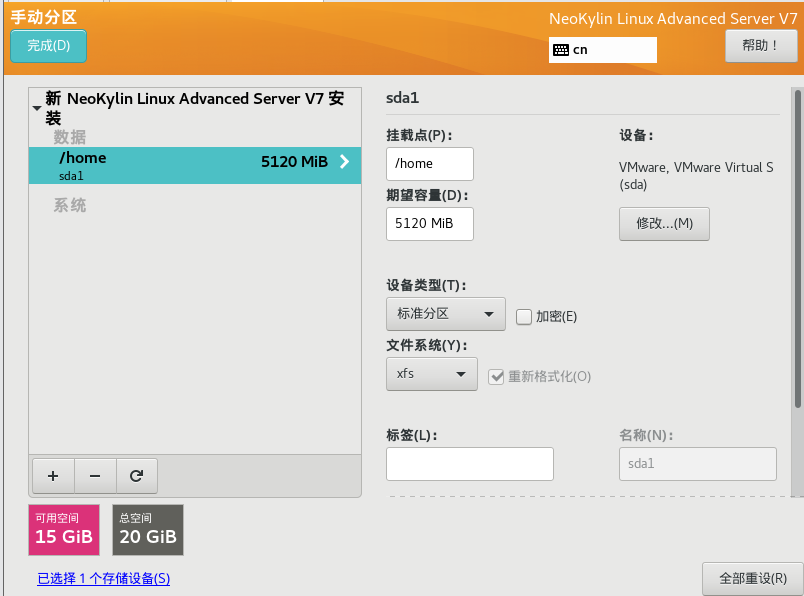Image resolution: width=804 pixels, height=596 pixels.
Task: Open the 设备类型 标准分区 dropdown
Action: tap(446, 314)
